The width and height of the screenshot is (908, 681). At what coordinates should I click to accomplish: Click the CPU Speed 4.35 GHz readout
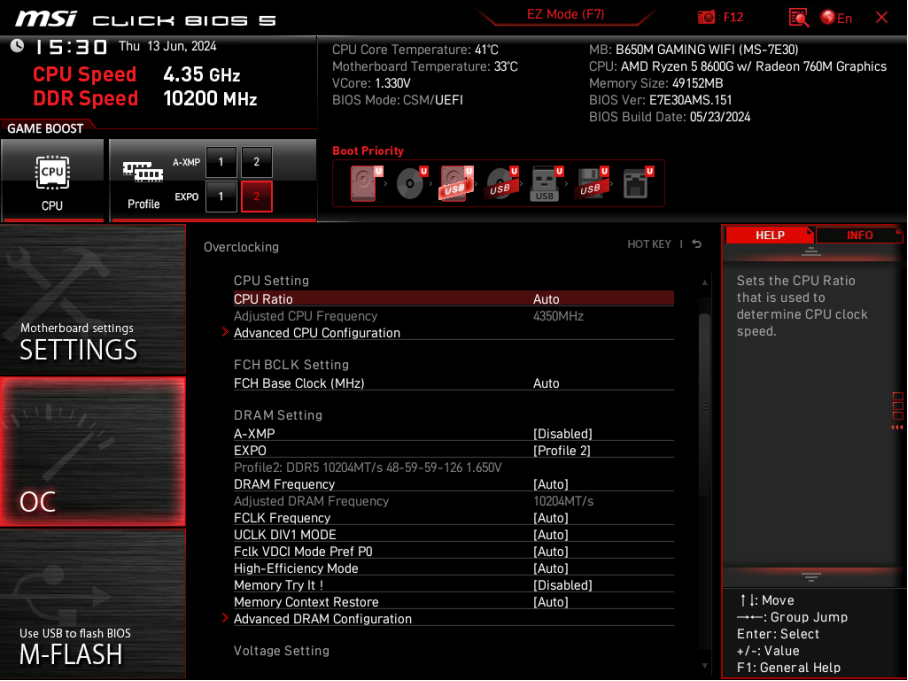click(136, 74)
